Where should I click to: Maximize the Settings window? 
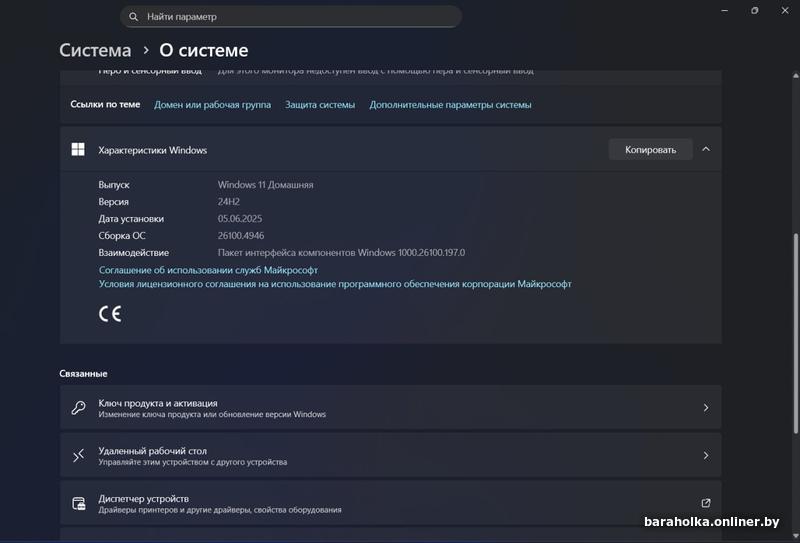pyautogui.click(x=755, y=10)
